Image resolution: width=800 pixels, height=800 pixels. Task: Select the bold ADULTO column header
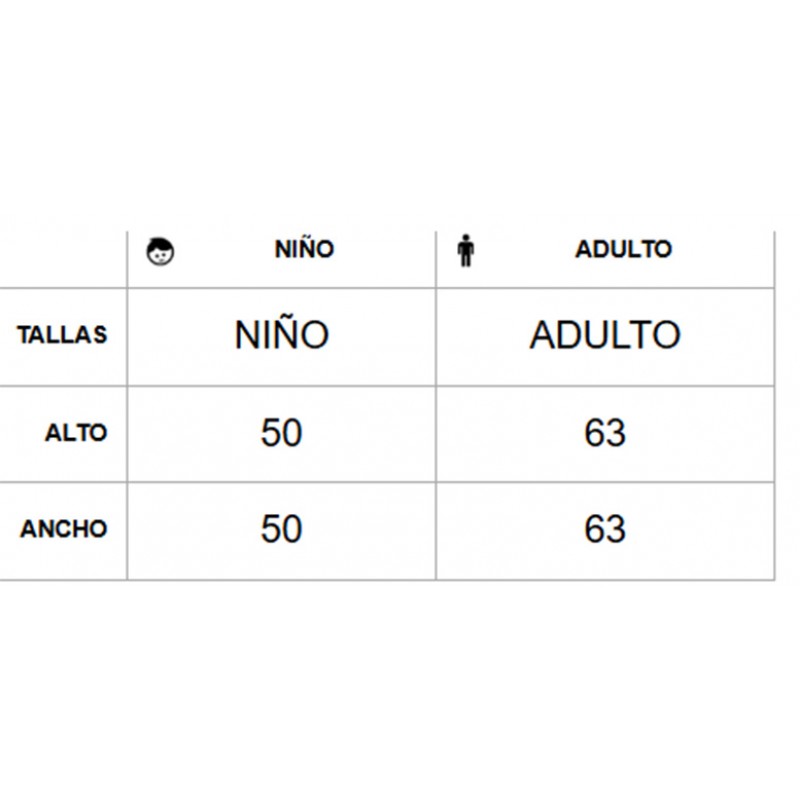pos(623,249)
